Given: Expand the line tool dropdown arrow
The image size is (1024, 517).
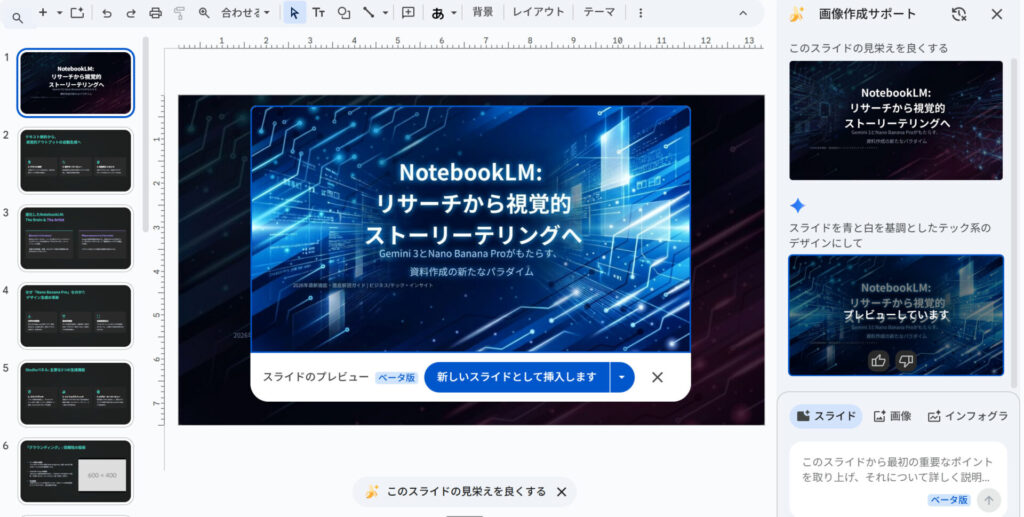Looking at the screenshot, I should click(x=385, y=12).
